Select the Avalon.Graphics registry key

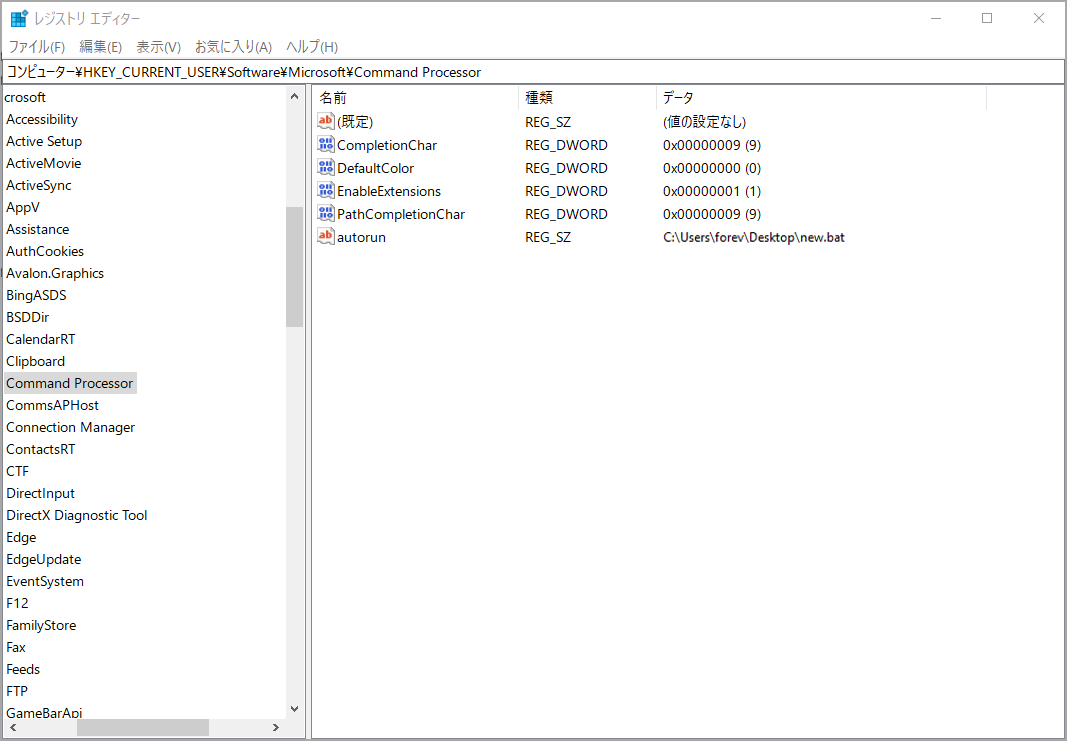55,273
